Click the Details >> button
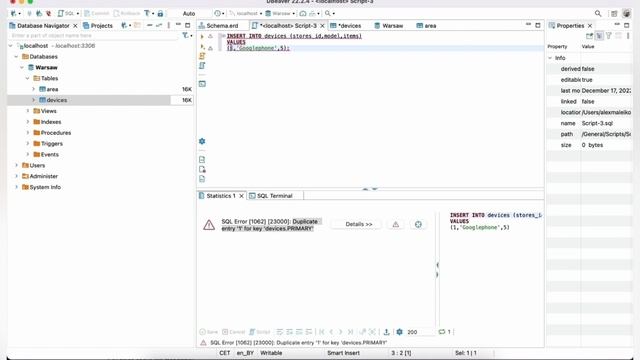 coord(359,224)
